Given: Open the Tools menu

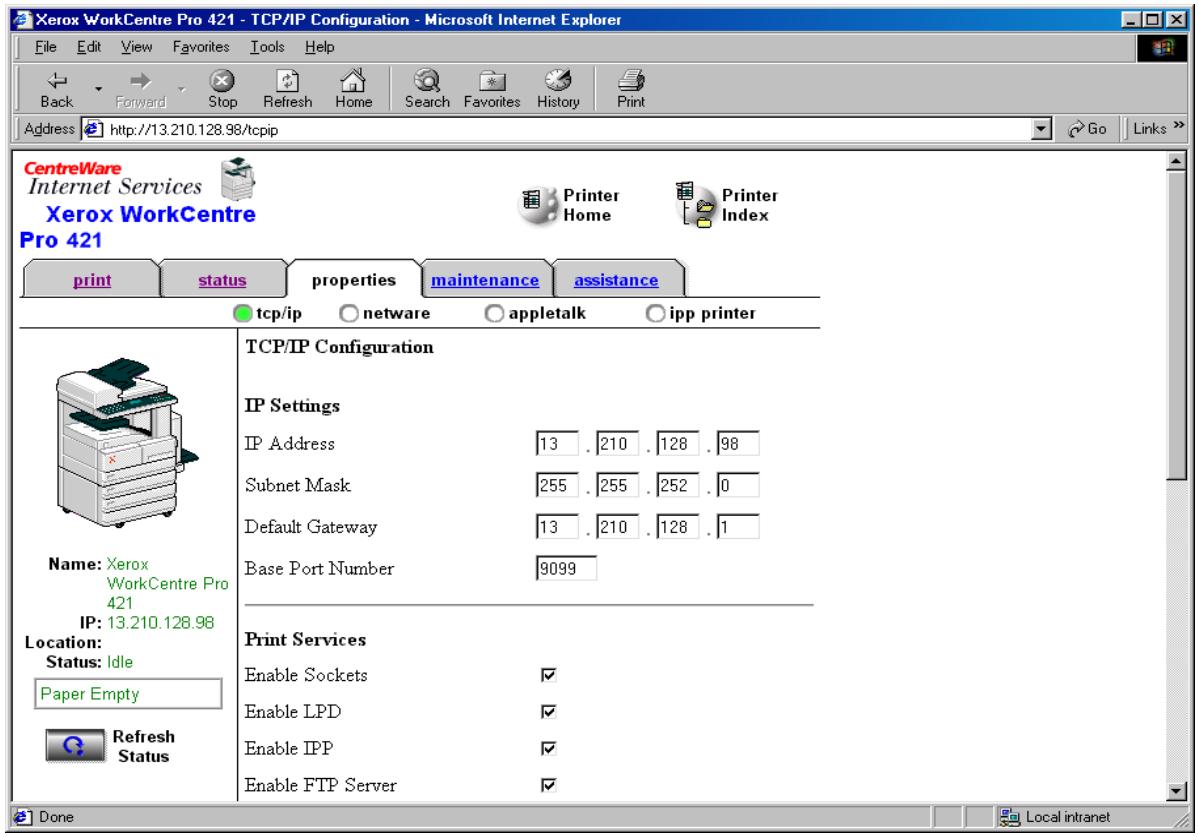Looking at the screenshot, I should (267, 47).
